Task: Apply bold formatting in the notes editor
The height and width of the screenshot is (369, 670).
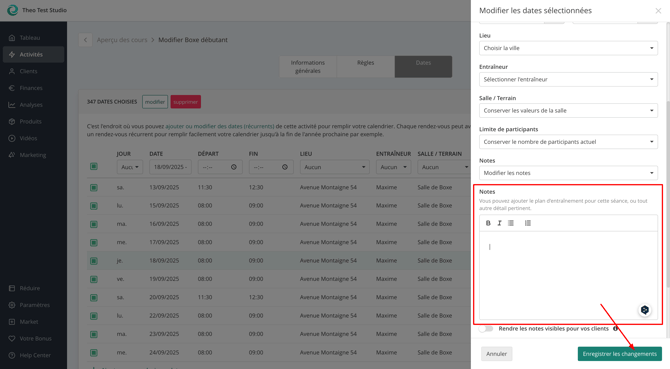Action: point(488,223)
